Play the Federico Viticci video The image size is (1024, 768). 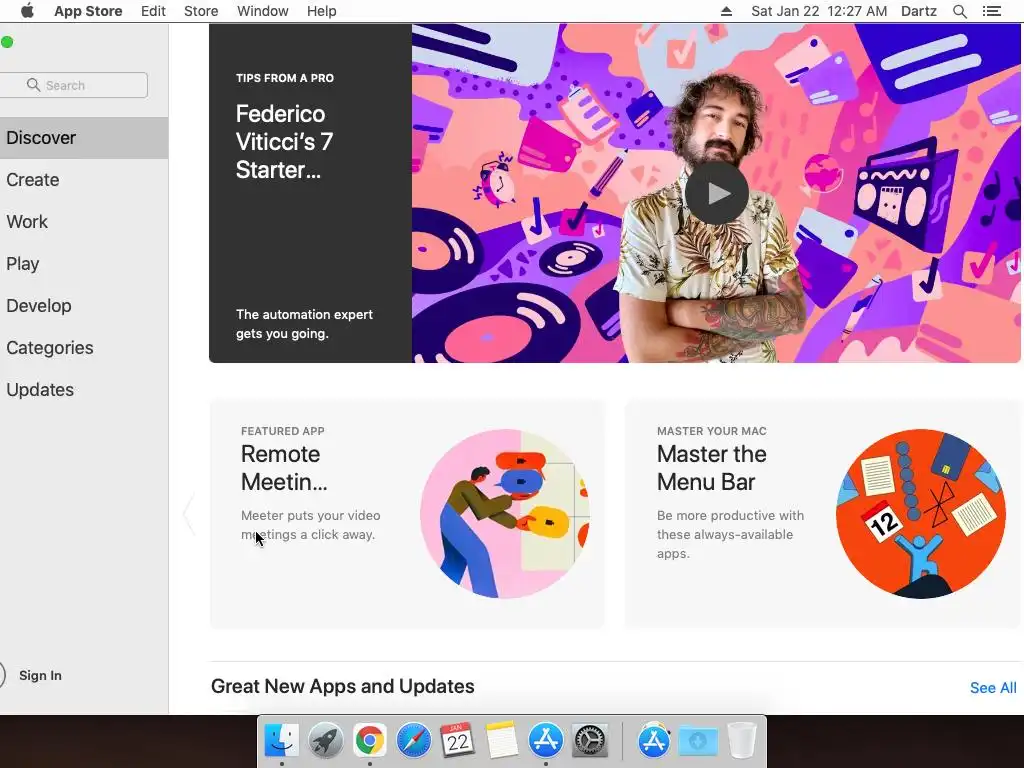point(716,193)
